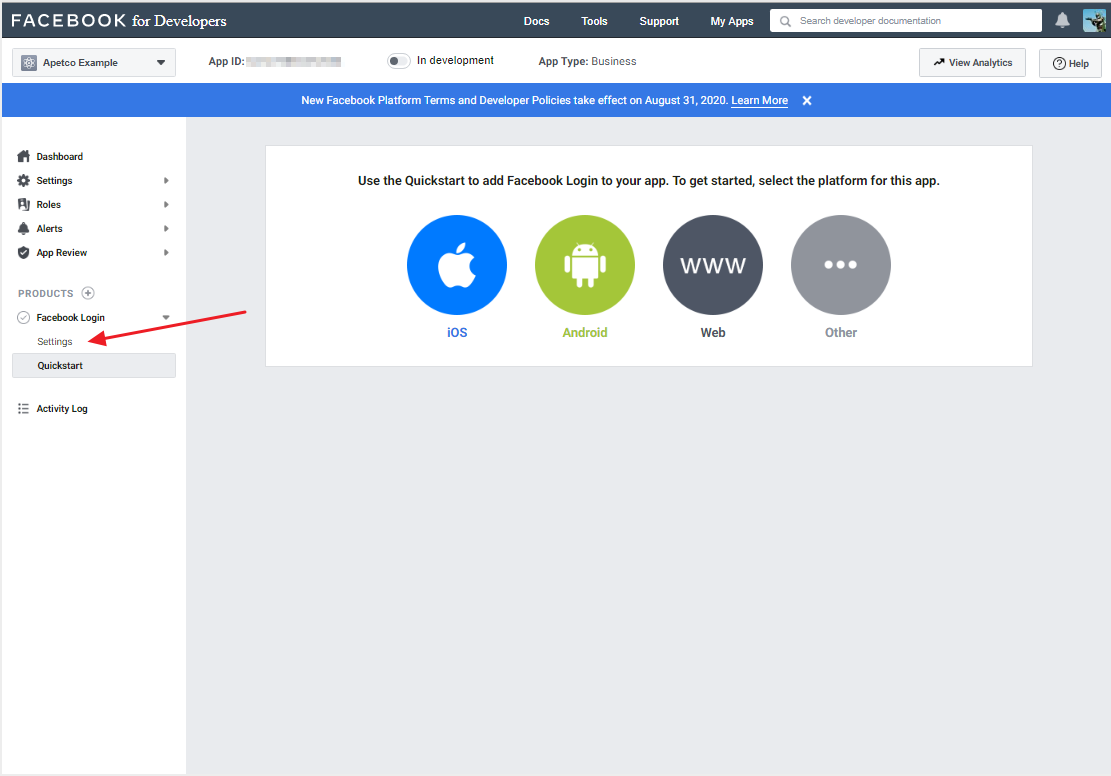Expand the Roles sidebar arrow
The image size is (1111, 776).
(166, 205)
